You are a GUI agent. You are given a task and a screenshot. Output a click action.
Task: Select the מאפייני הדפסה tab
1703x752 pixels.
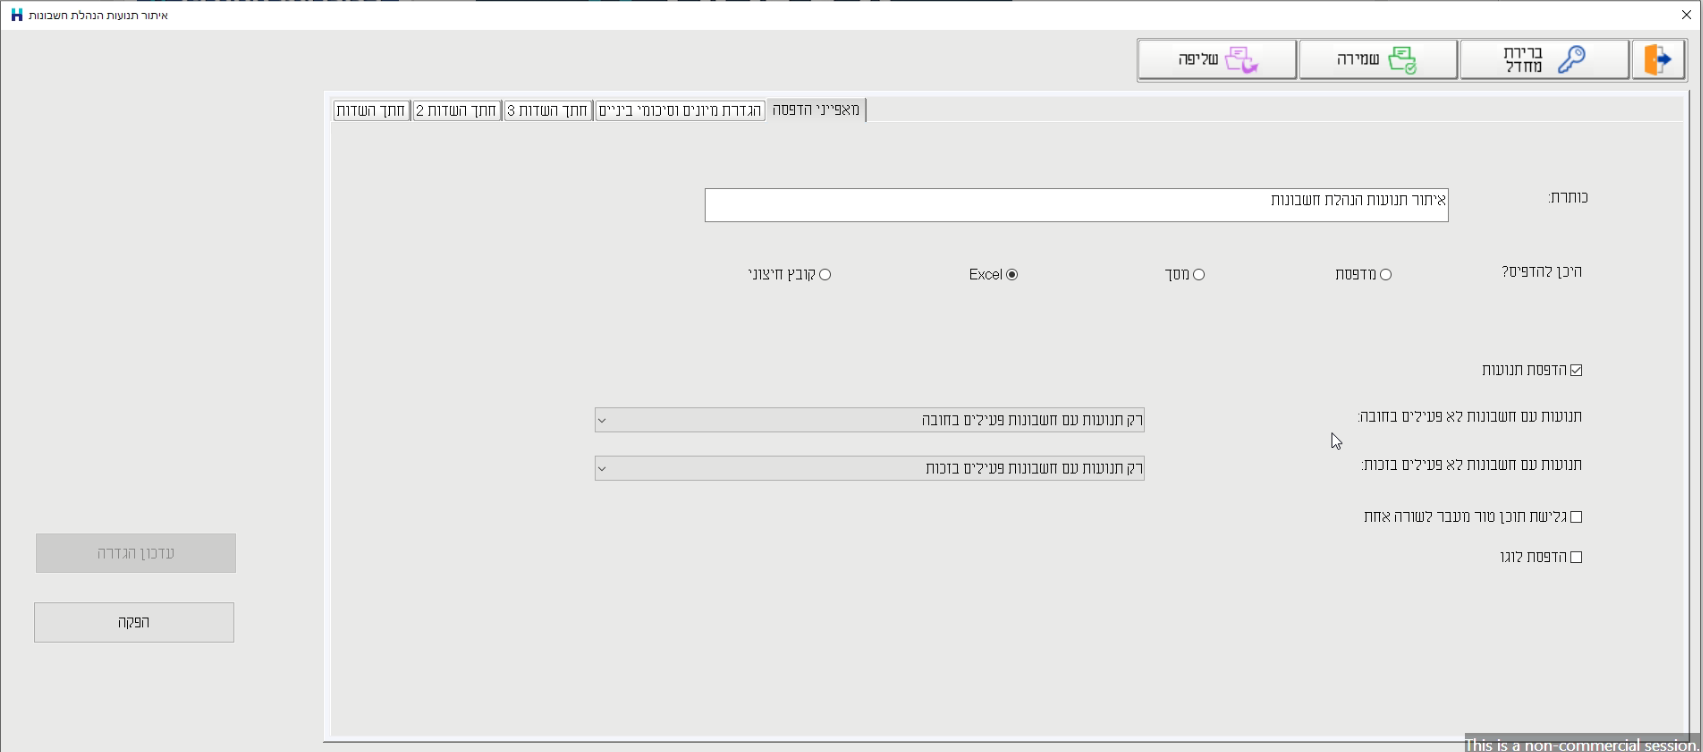point(816,109)
